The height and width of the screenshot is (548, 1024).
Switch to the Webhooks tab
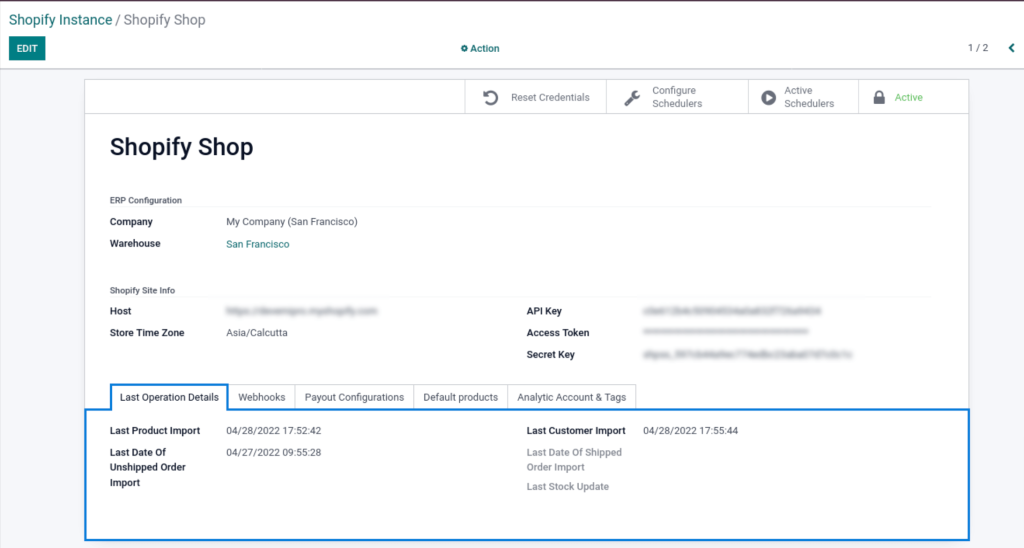pyautogui.click(x=261, y=397)
